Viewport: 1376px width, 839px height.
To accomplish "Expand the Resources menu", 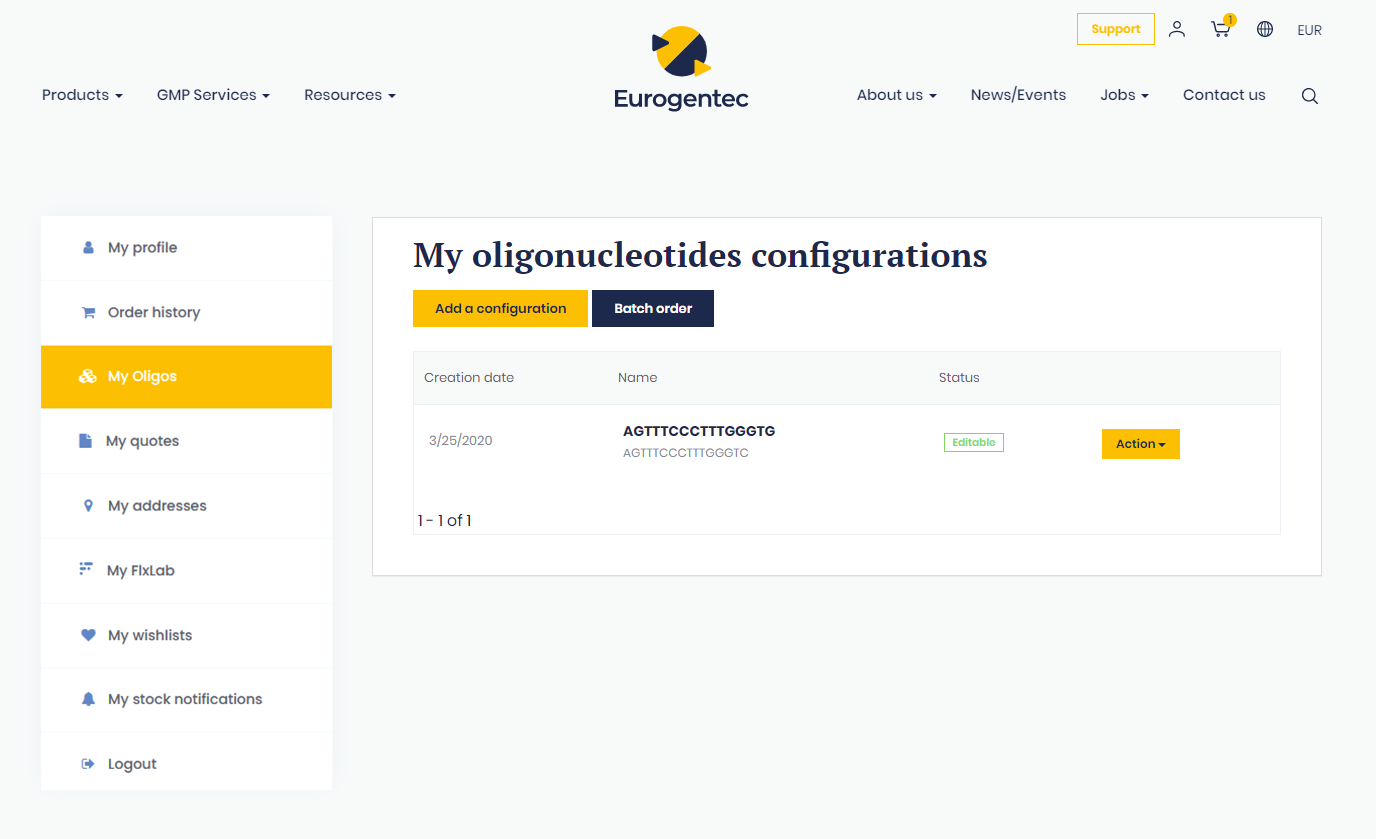I will (x=350, y=95).
